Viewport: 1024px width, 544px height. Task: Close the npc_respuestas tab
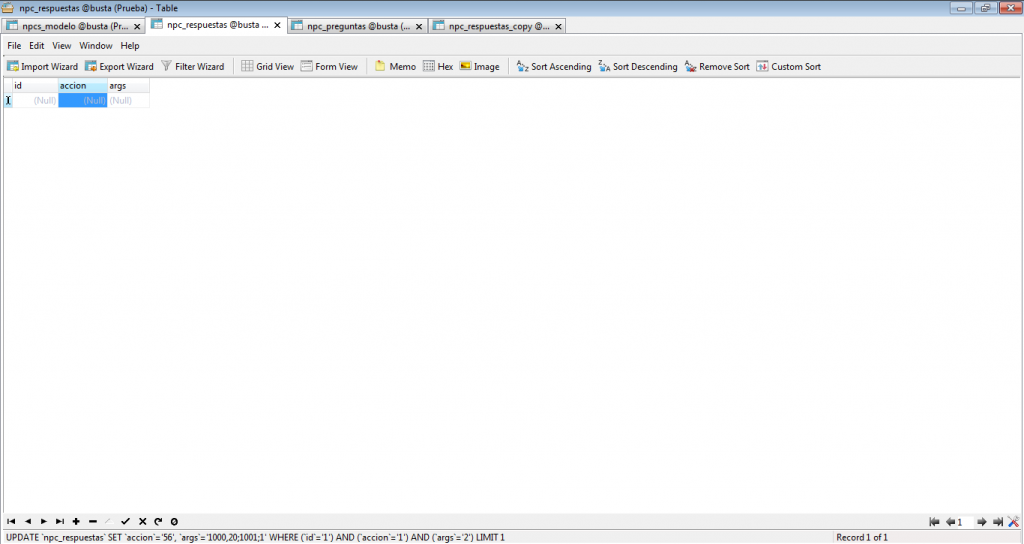278,25
